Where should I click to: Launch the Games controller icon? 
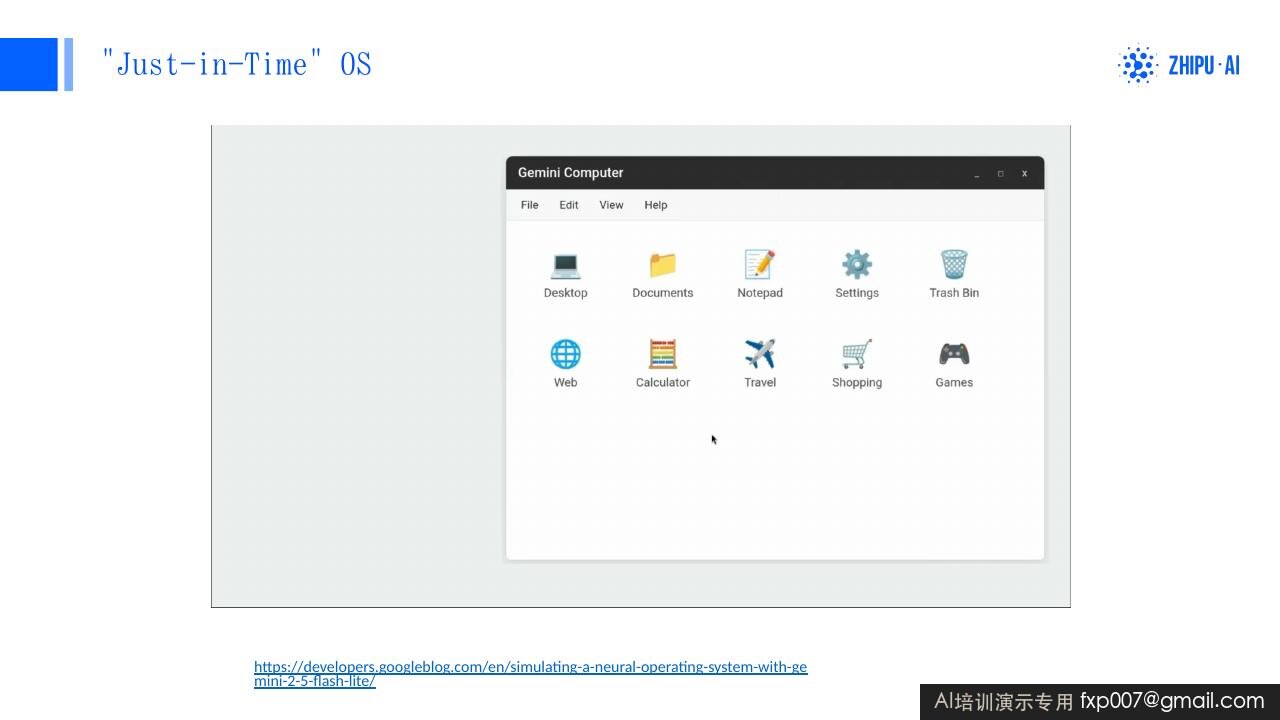[954, 354]
